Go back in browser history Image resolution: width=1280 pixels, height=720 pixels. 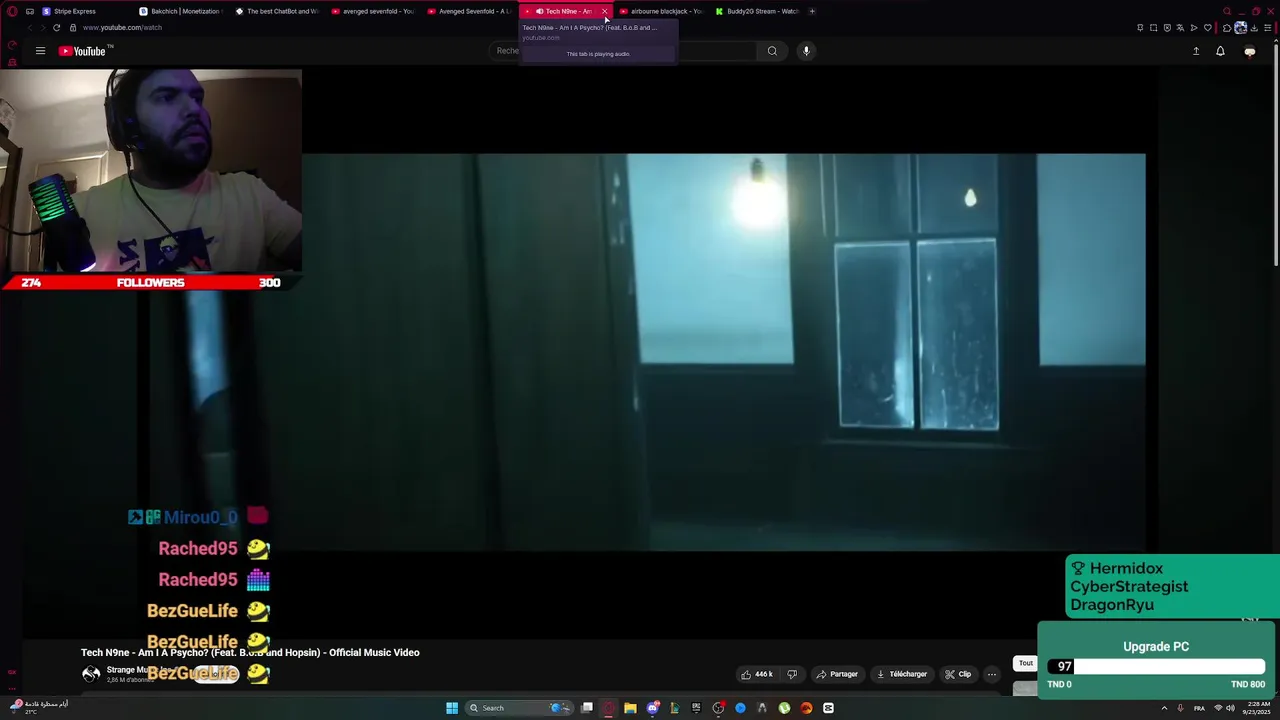28,27
